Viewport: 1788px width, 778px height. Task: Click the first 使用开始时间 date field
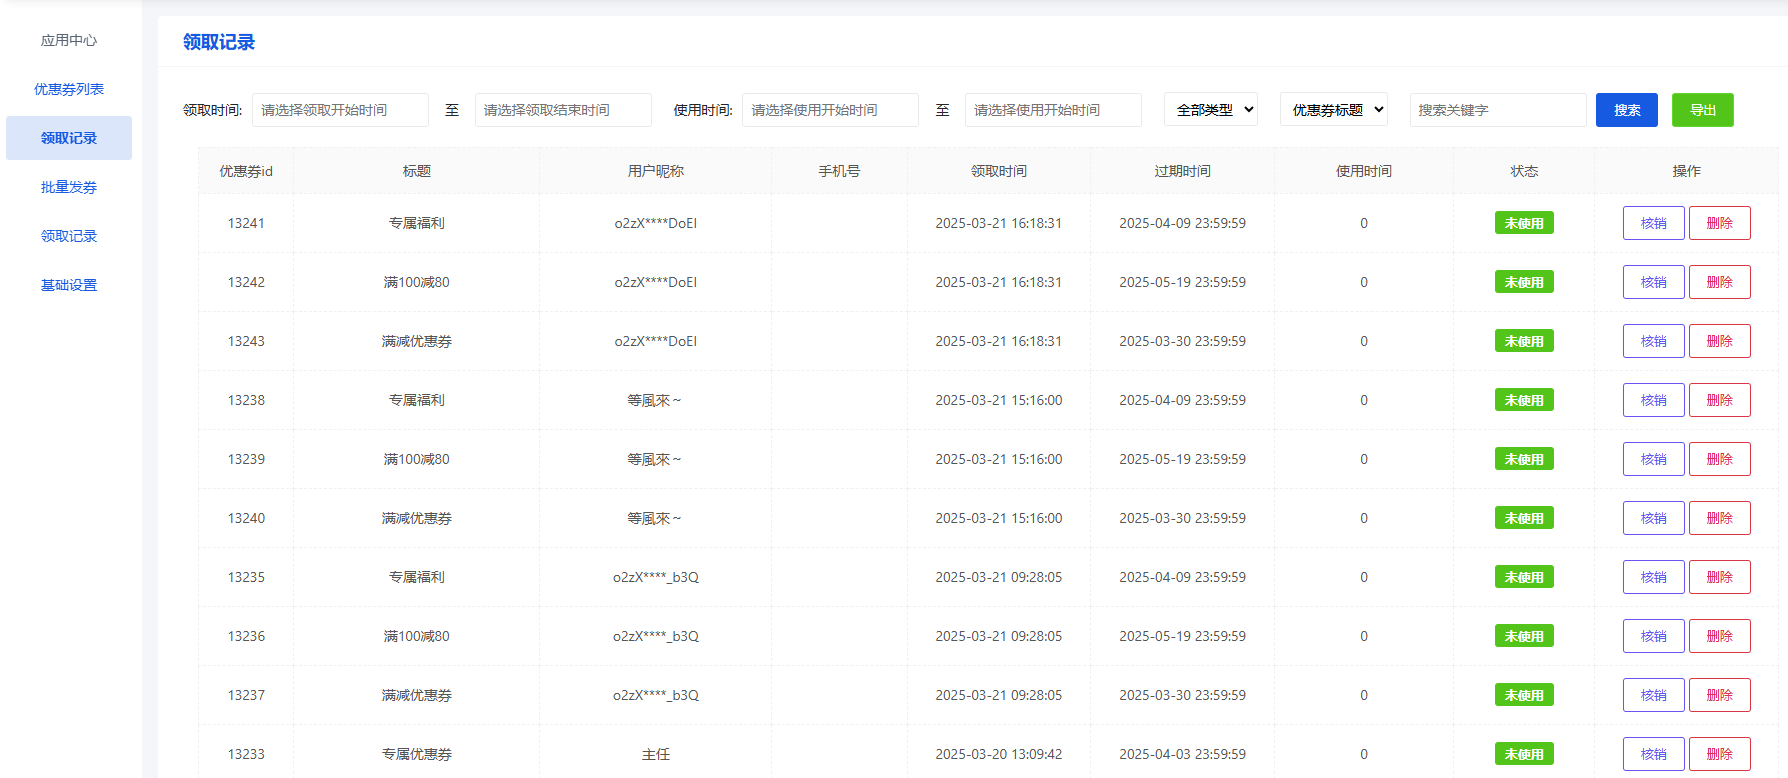(x=829, y=110)
